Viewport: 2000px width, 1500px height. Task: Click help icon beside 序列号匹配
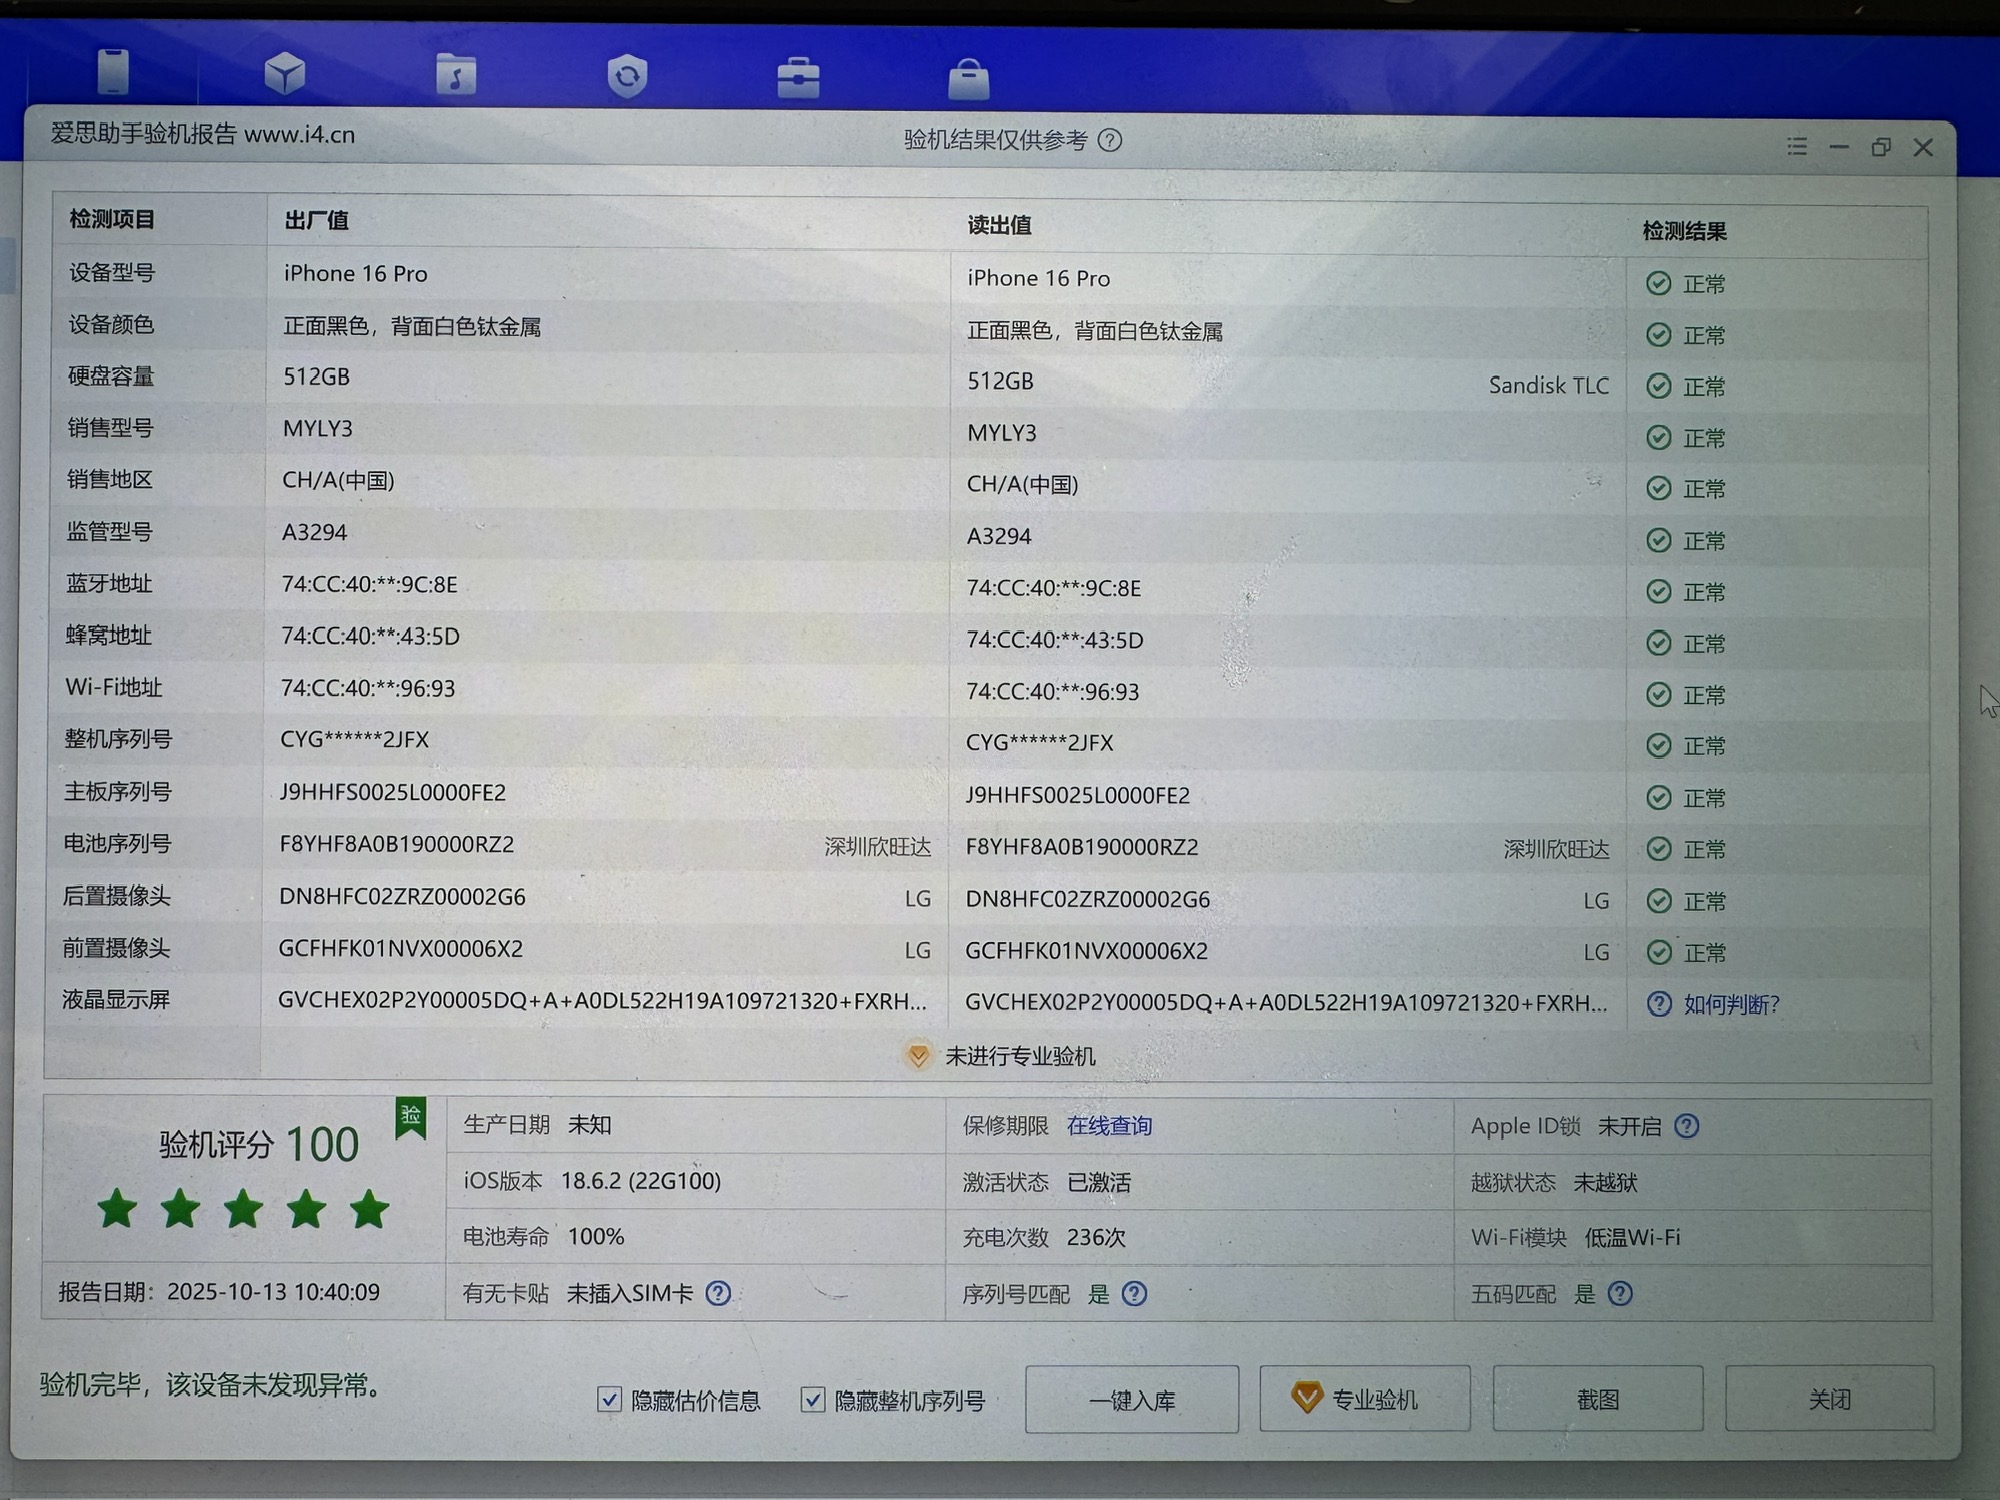click(1134, 1293)
